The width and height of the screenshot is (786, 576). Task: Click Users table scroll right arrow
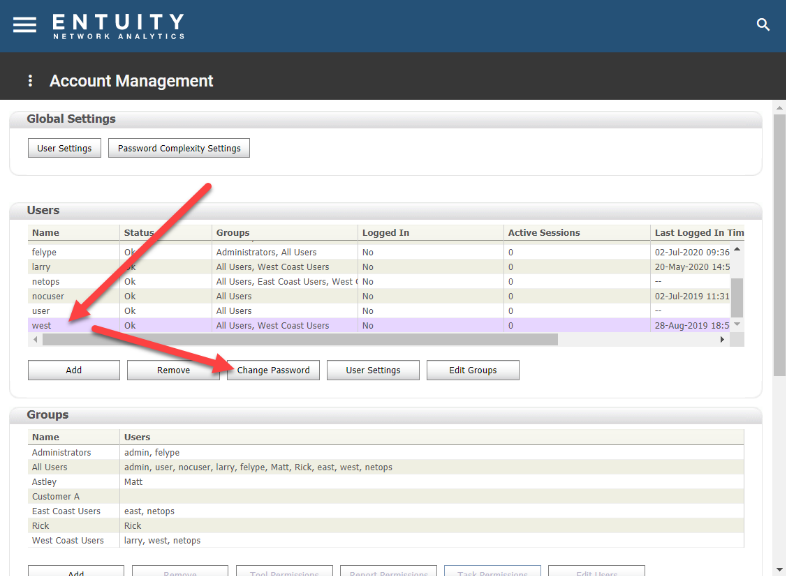[x=722, y=339]
